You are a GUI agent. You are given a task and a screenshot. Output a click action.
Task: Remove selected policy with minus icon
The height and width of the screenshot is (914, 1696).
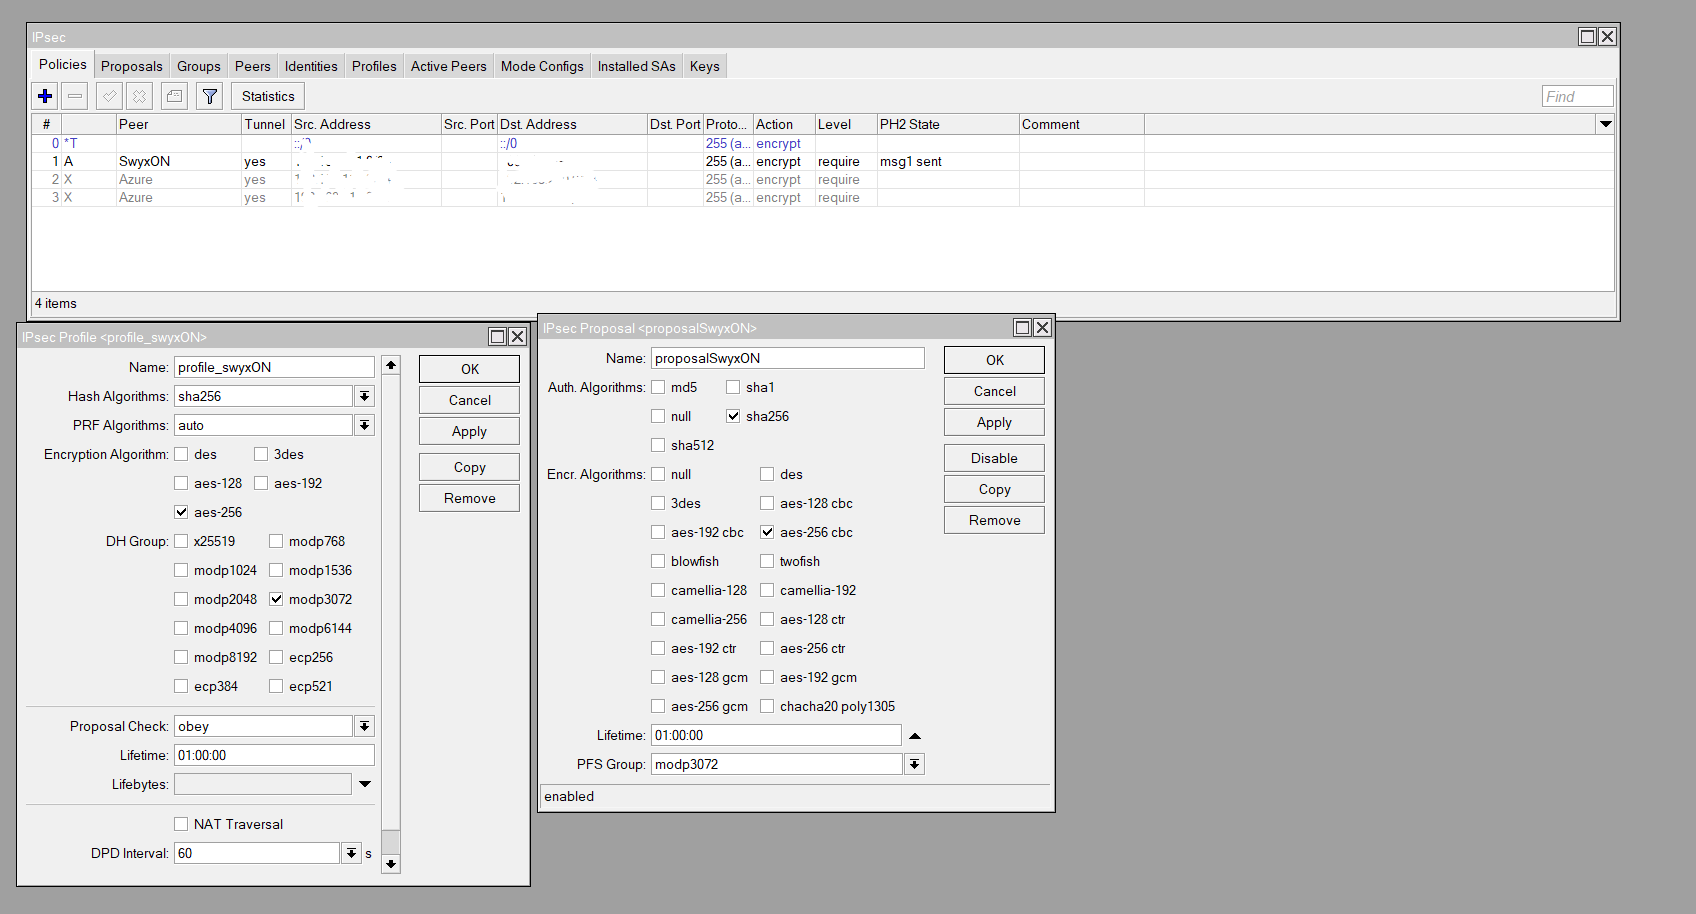[75, 96]
